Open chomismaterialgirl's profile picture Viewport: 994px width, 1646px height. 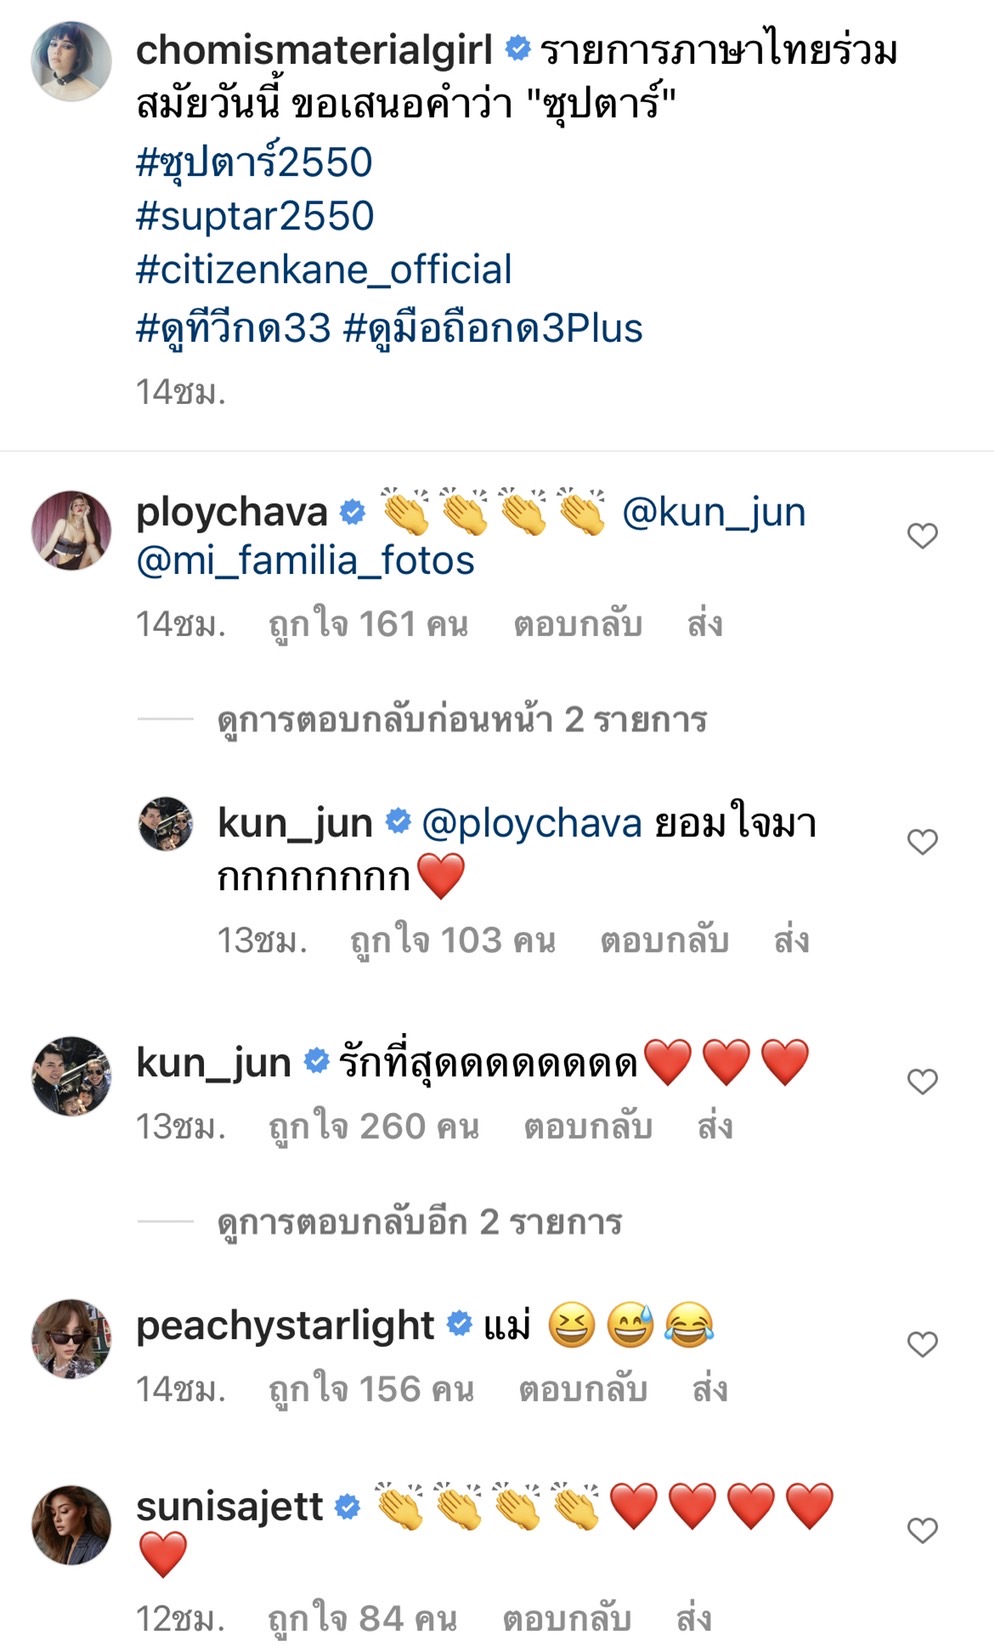pyautogui.click(x=68, y=62)
